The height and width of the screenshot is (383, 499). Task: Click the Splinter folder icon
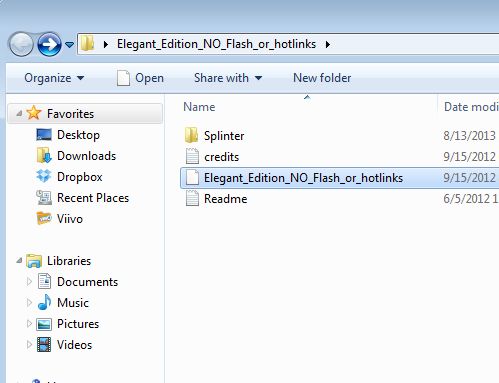click(x=192, y=135)
